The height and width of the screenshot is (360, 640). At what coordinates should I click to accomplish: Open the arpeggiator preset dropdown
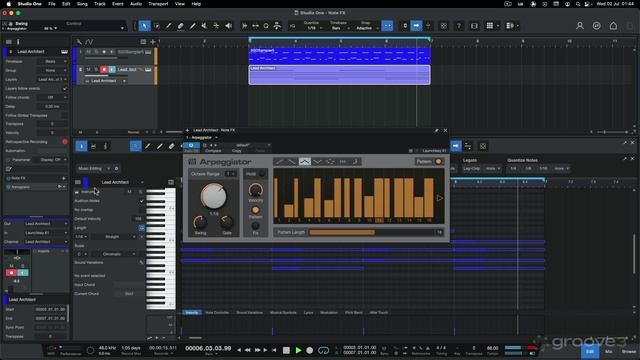(x=249, y=145)
